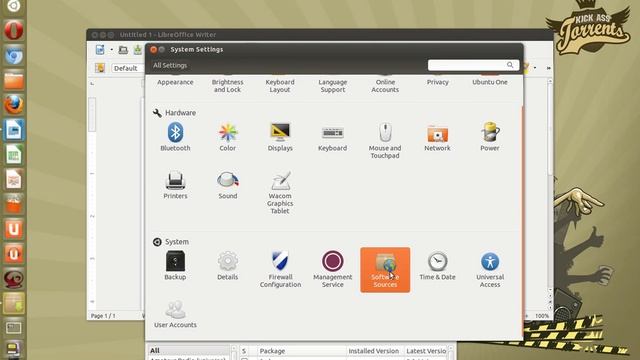The image size is (640, 360).
Task: Select All category in package list
Action: (188, 350)
